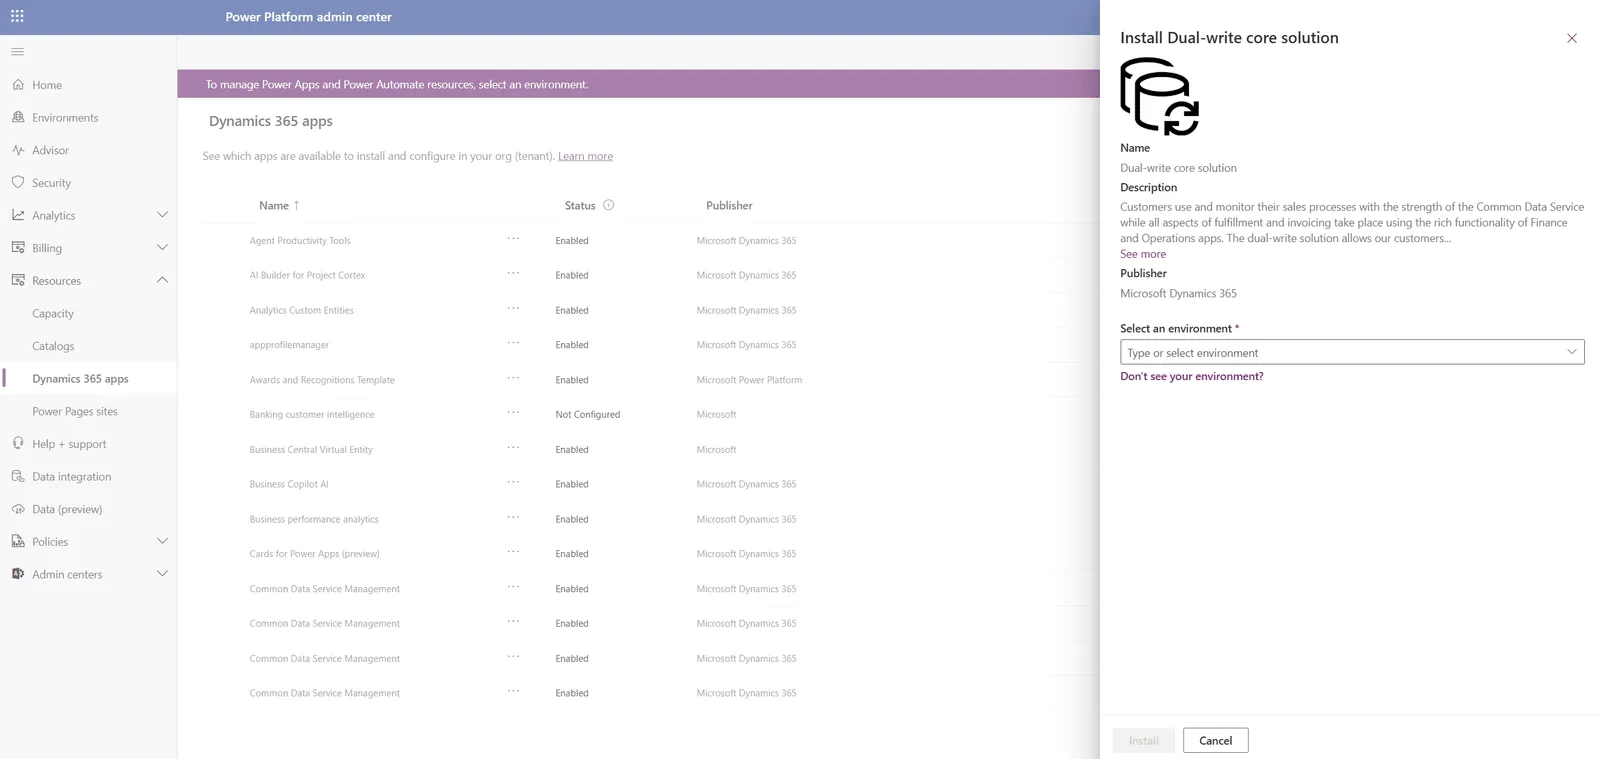Click the Cancel button

tap(1215, 740)
